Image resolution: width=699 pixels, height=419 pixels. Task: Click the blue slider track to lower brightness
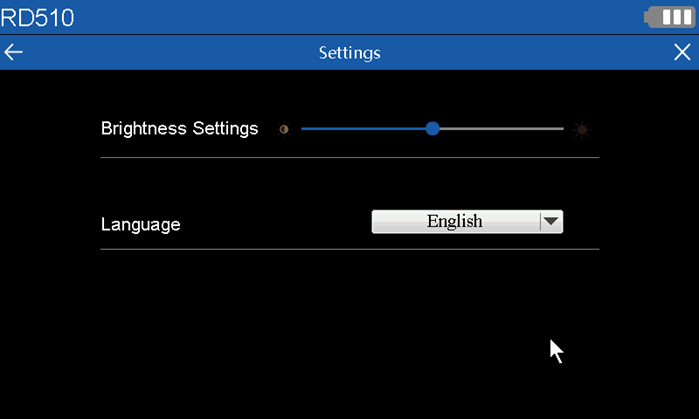(x=363, y=129)
